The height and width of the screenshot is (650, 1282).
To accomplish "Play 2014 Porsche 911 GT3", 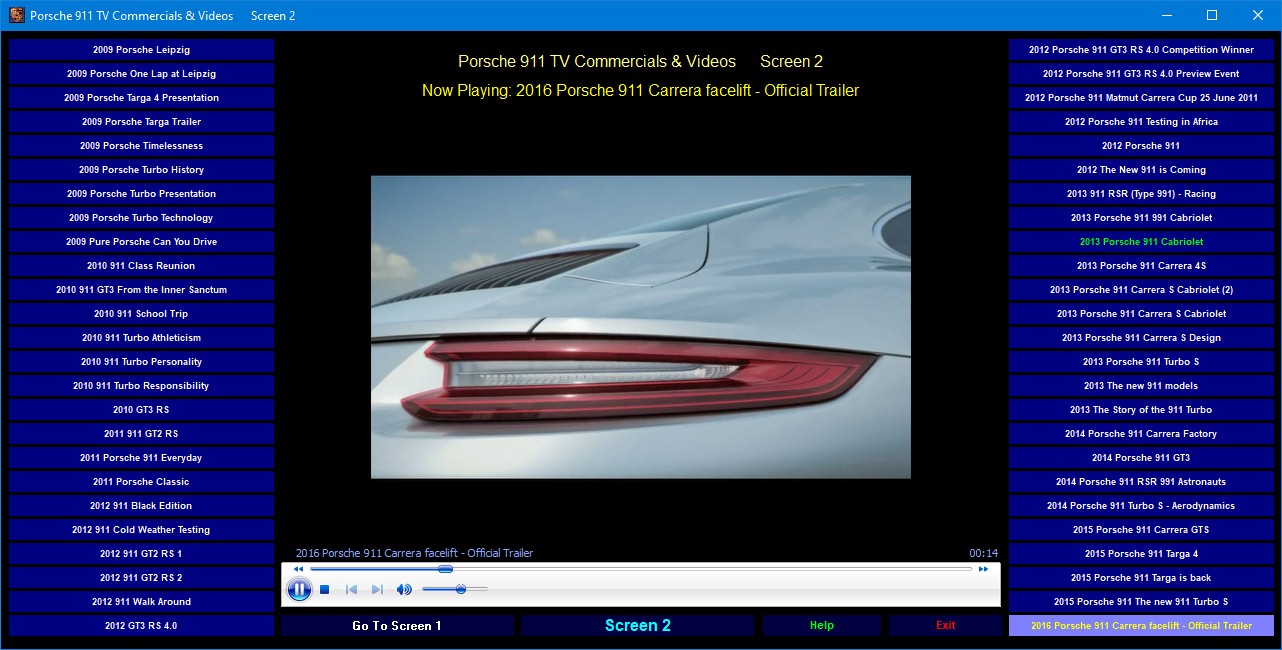I will [1141, 458].
